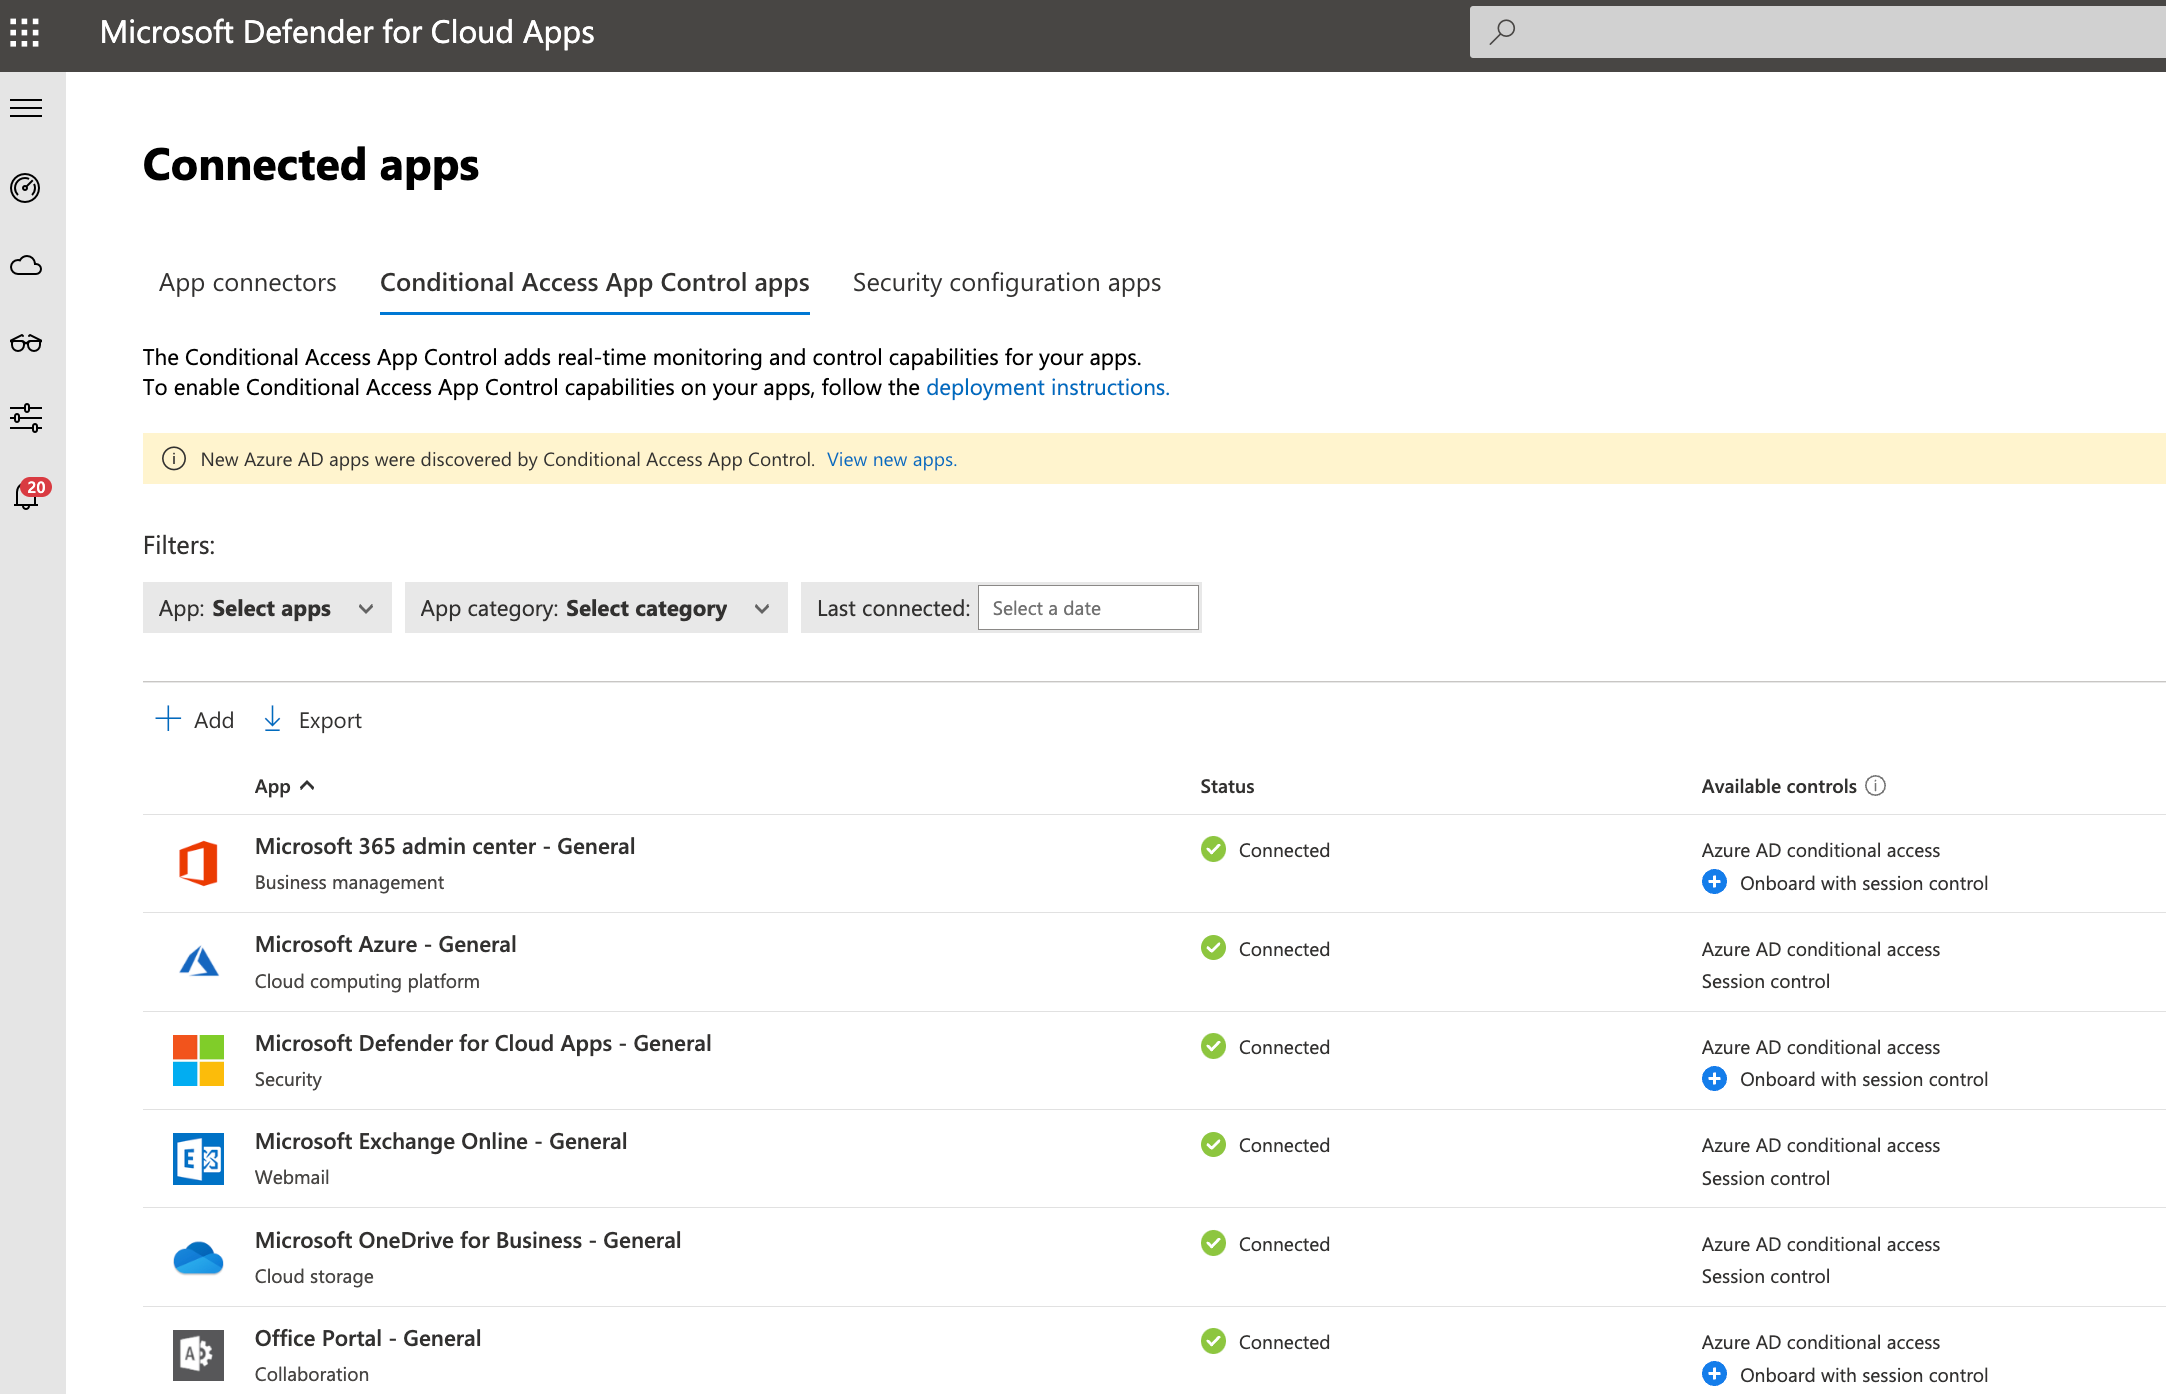Click Onboard with session control for Defender for Cloud Apps
This screenshot has width=2166, height=1394.
pos(1863,1079)
